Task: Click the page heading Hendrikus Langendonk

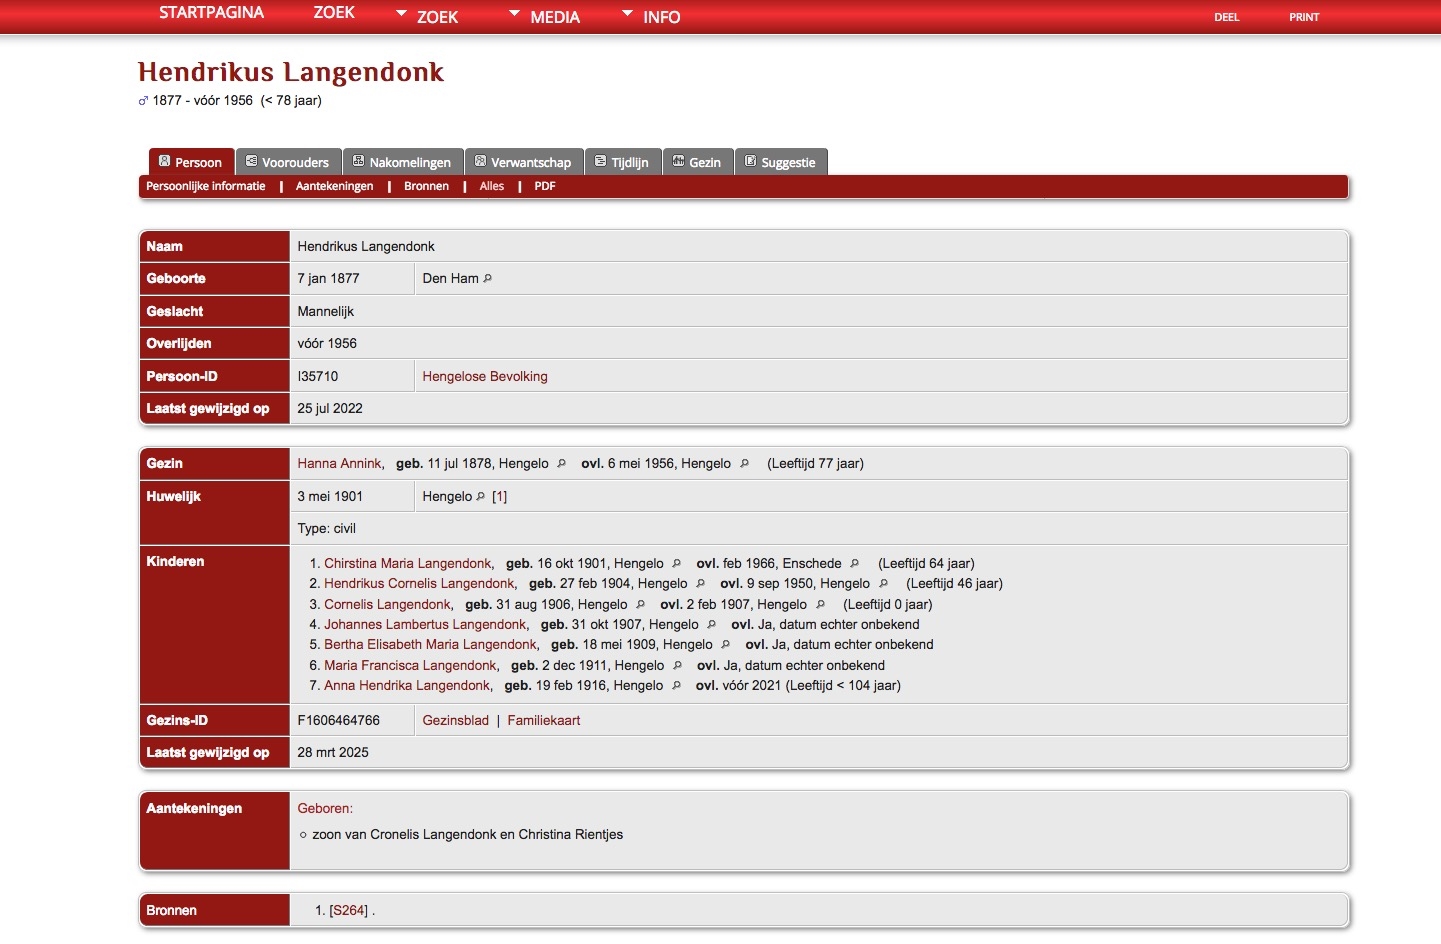Action: click(x=291, y=72)
